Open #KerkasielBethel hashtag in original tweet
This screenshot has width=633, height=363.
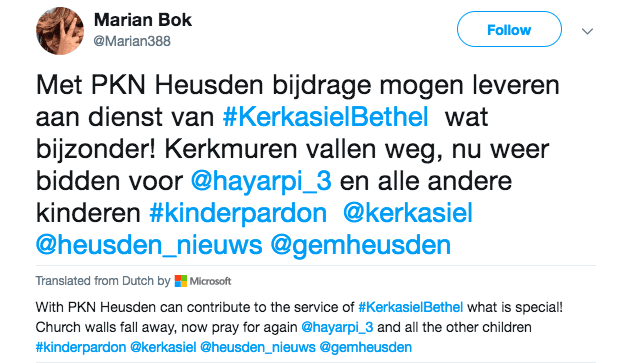coord(325,117)
